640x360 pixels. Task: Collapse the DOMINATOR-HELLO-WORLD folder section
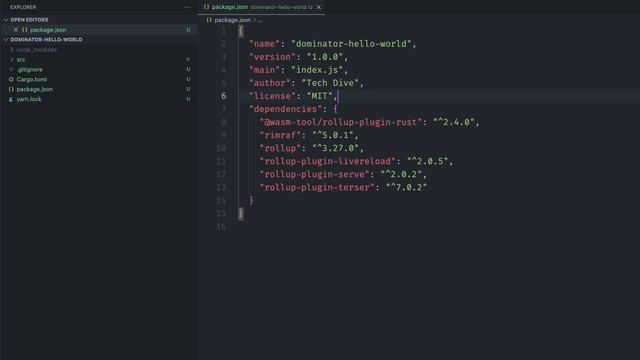(6, 40)
